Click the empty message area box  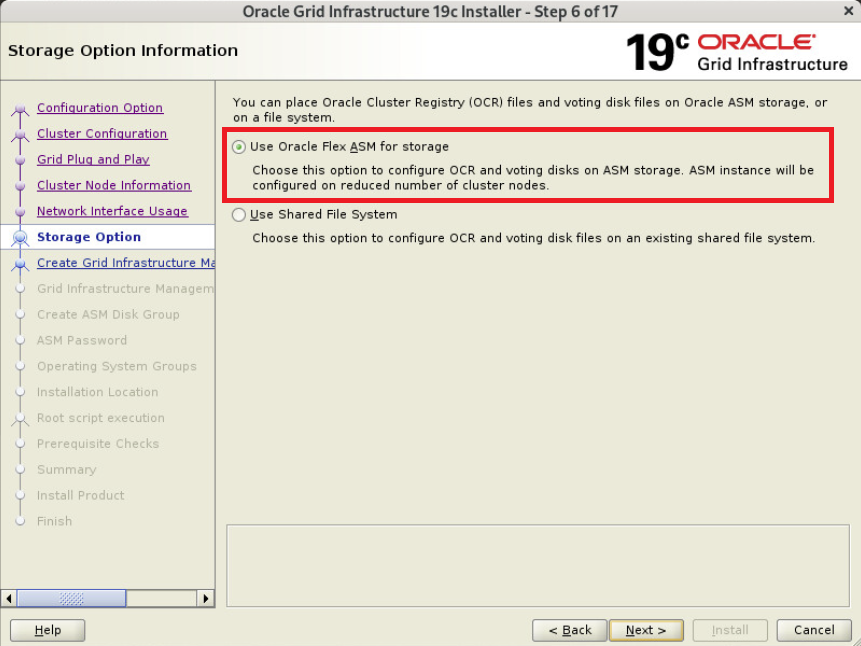pyautogui.click(x=538, y=566)
